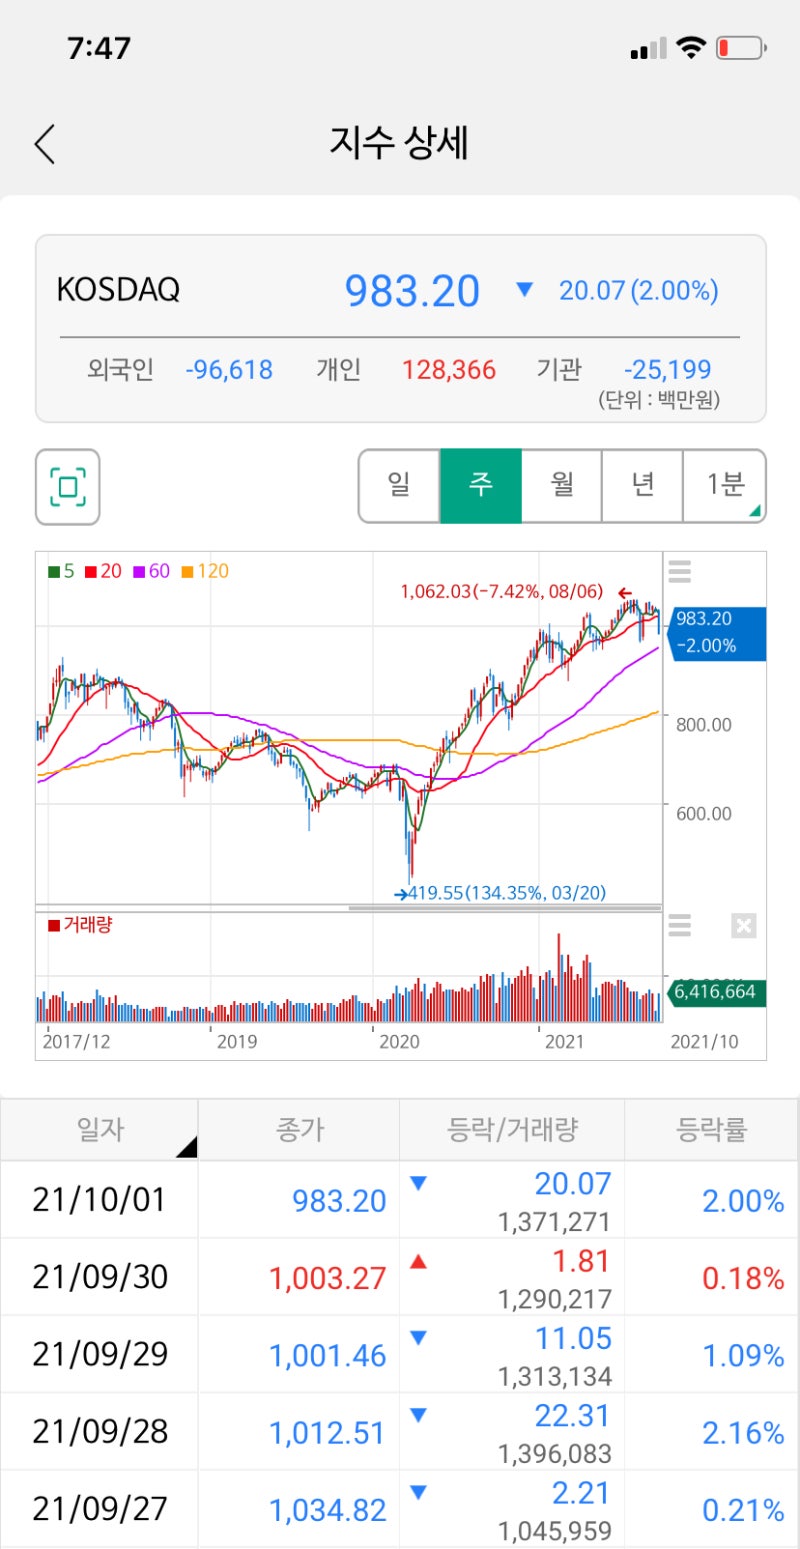Close the 거래량 volume panel with the X

coord(743,927)
